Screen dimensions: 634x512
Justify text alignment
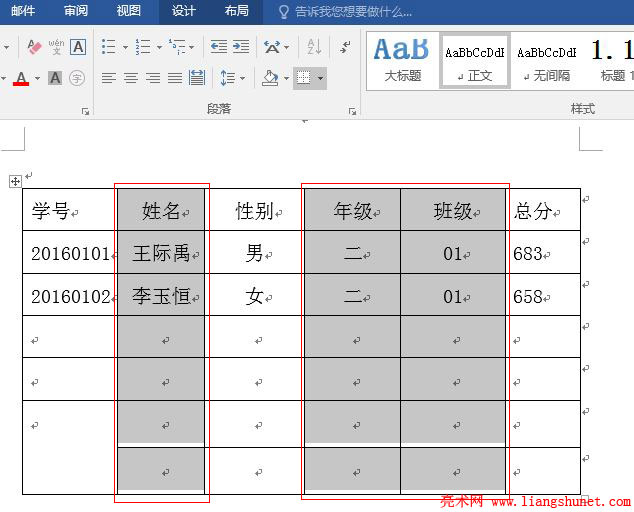pyautogui.click(x=175, y=78)
